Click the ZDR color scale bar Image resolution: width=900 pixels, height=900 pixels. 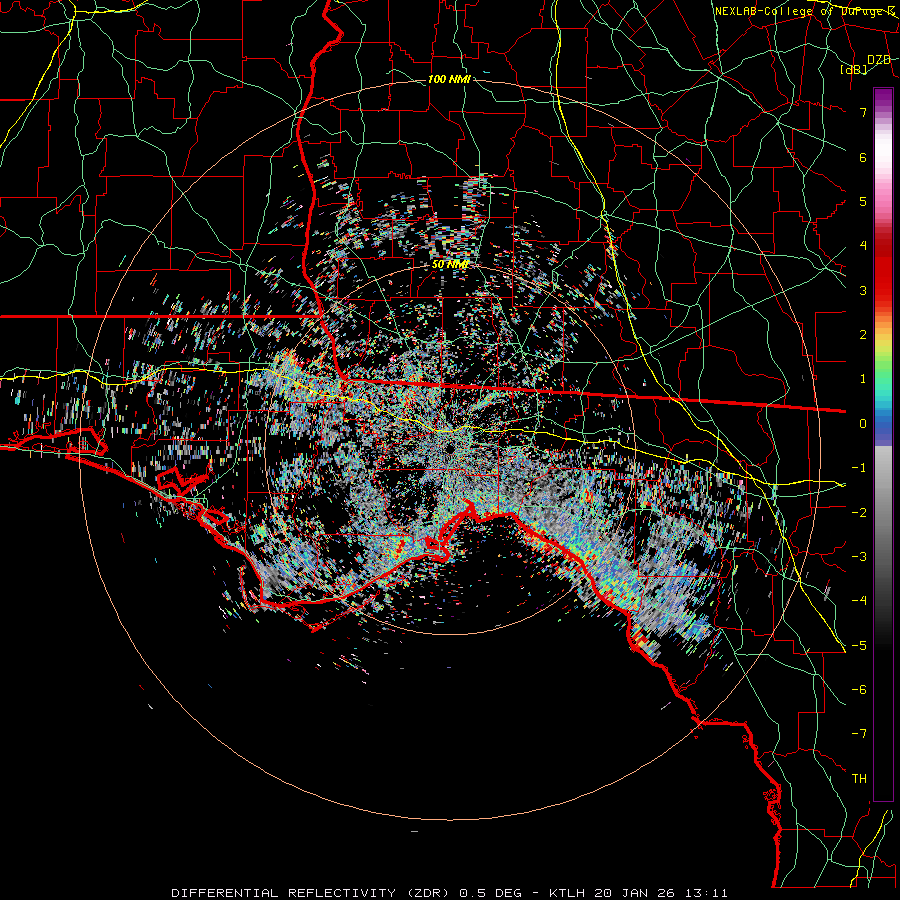883,444
